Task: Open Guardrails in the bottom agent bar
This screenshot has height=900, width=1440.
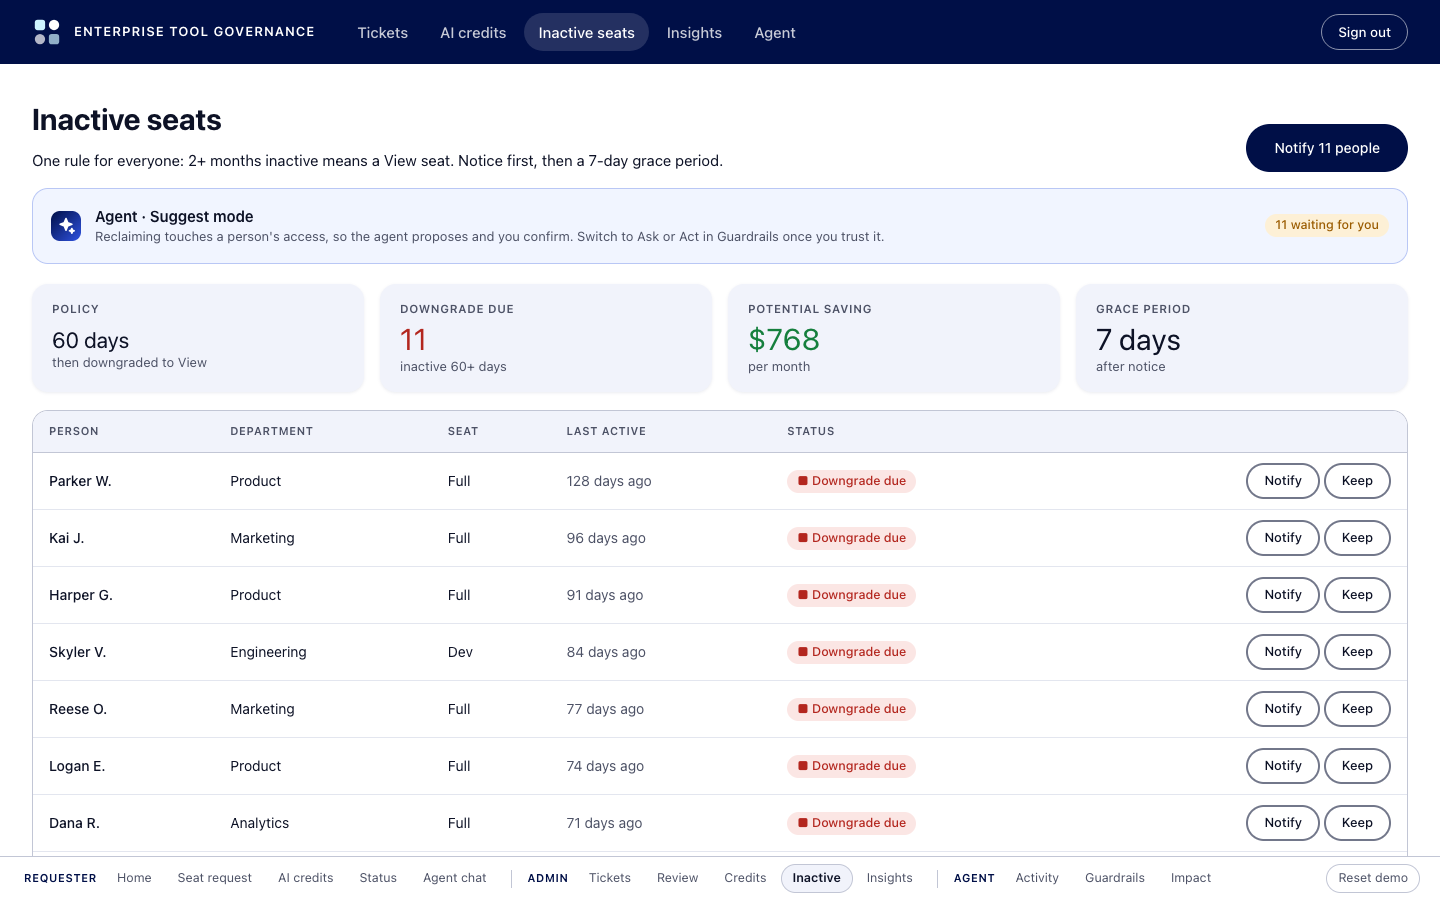Action: point(1115,878)
